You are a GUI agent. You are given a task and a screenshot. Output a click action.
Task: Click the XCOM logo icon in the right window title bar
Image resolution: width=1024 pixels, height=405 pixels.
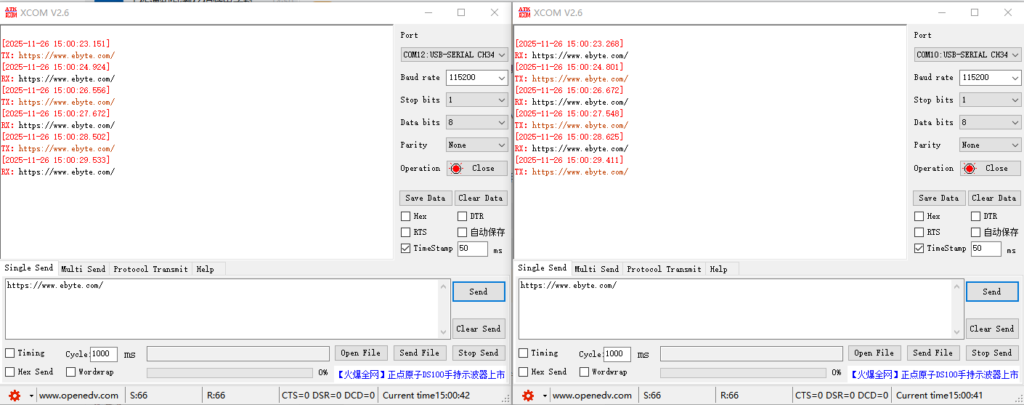tap(523, 12)
